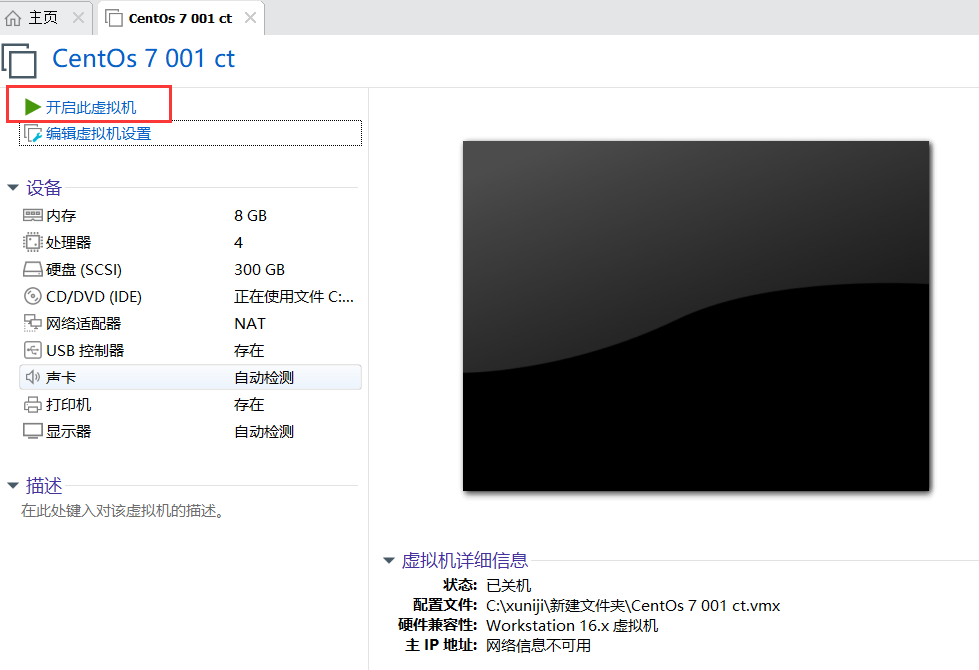
Task: Click the 显示器 monitor icon
Action: click(32, 431)
